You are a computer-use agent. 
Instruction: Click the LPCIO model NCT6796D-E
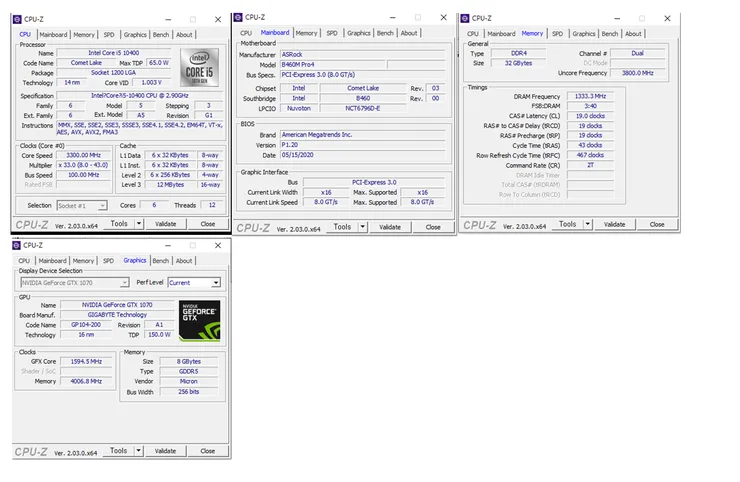[363, 109]
